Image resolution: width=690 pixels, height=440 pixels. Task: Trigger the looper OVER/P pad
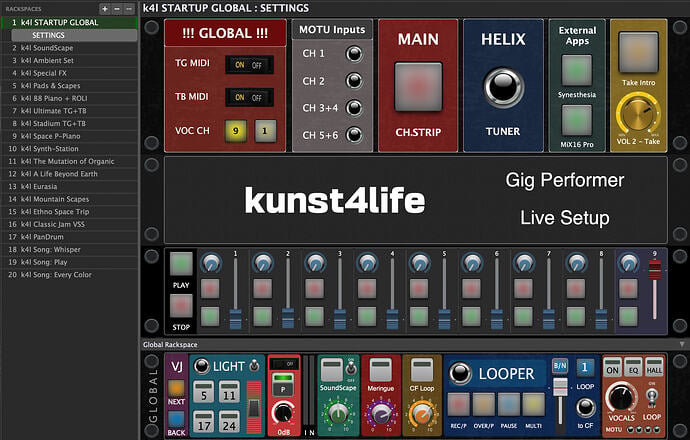tap(484, 405)
